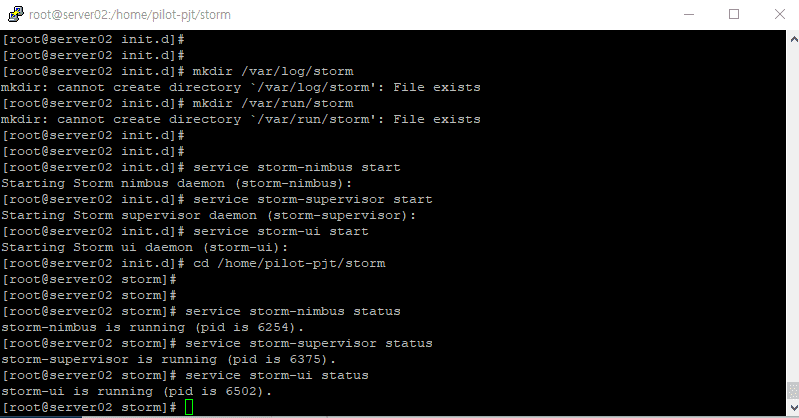Click the 'service storm-supervisor status' command line

coord(217,344)
